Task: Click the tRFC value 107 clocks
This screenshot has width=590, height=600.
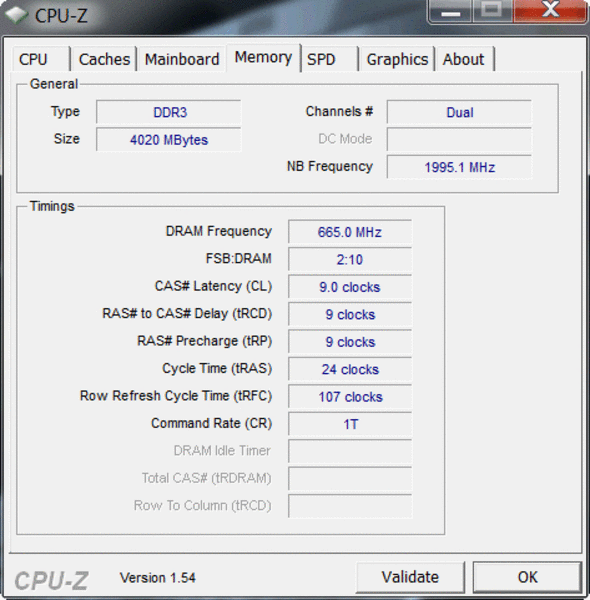Action: (350, 397)
